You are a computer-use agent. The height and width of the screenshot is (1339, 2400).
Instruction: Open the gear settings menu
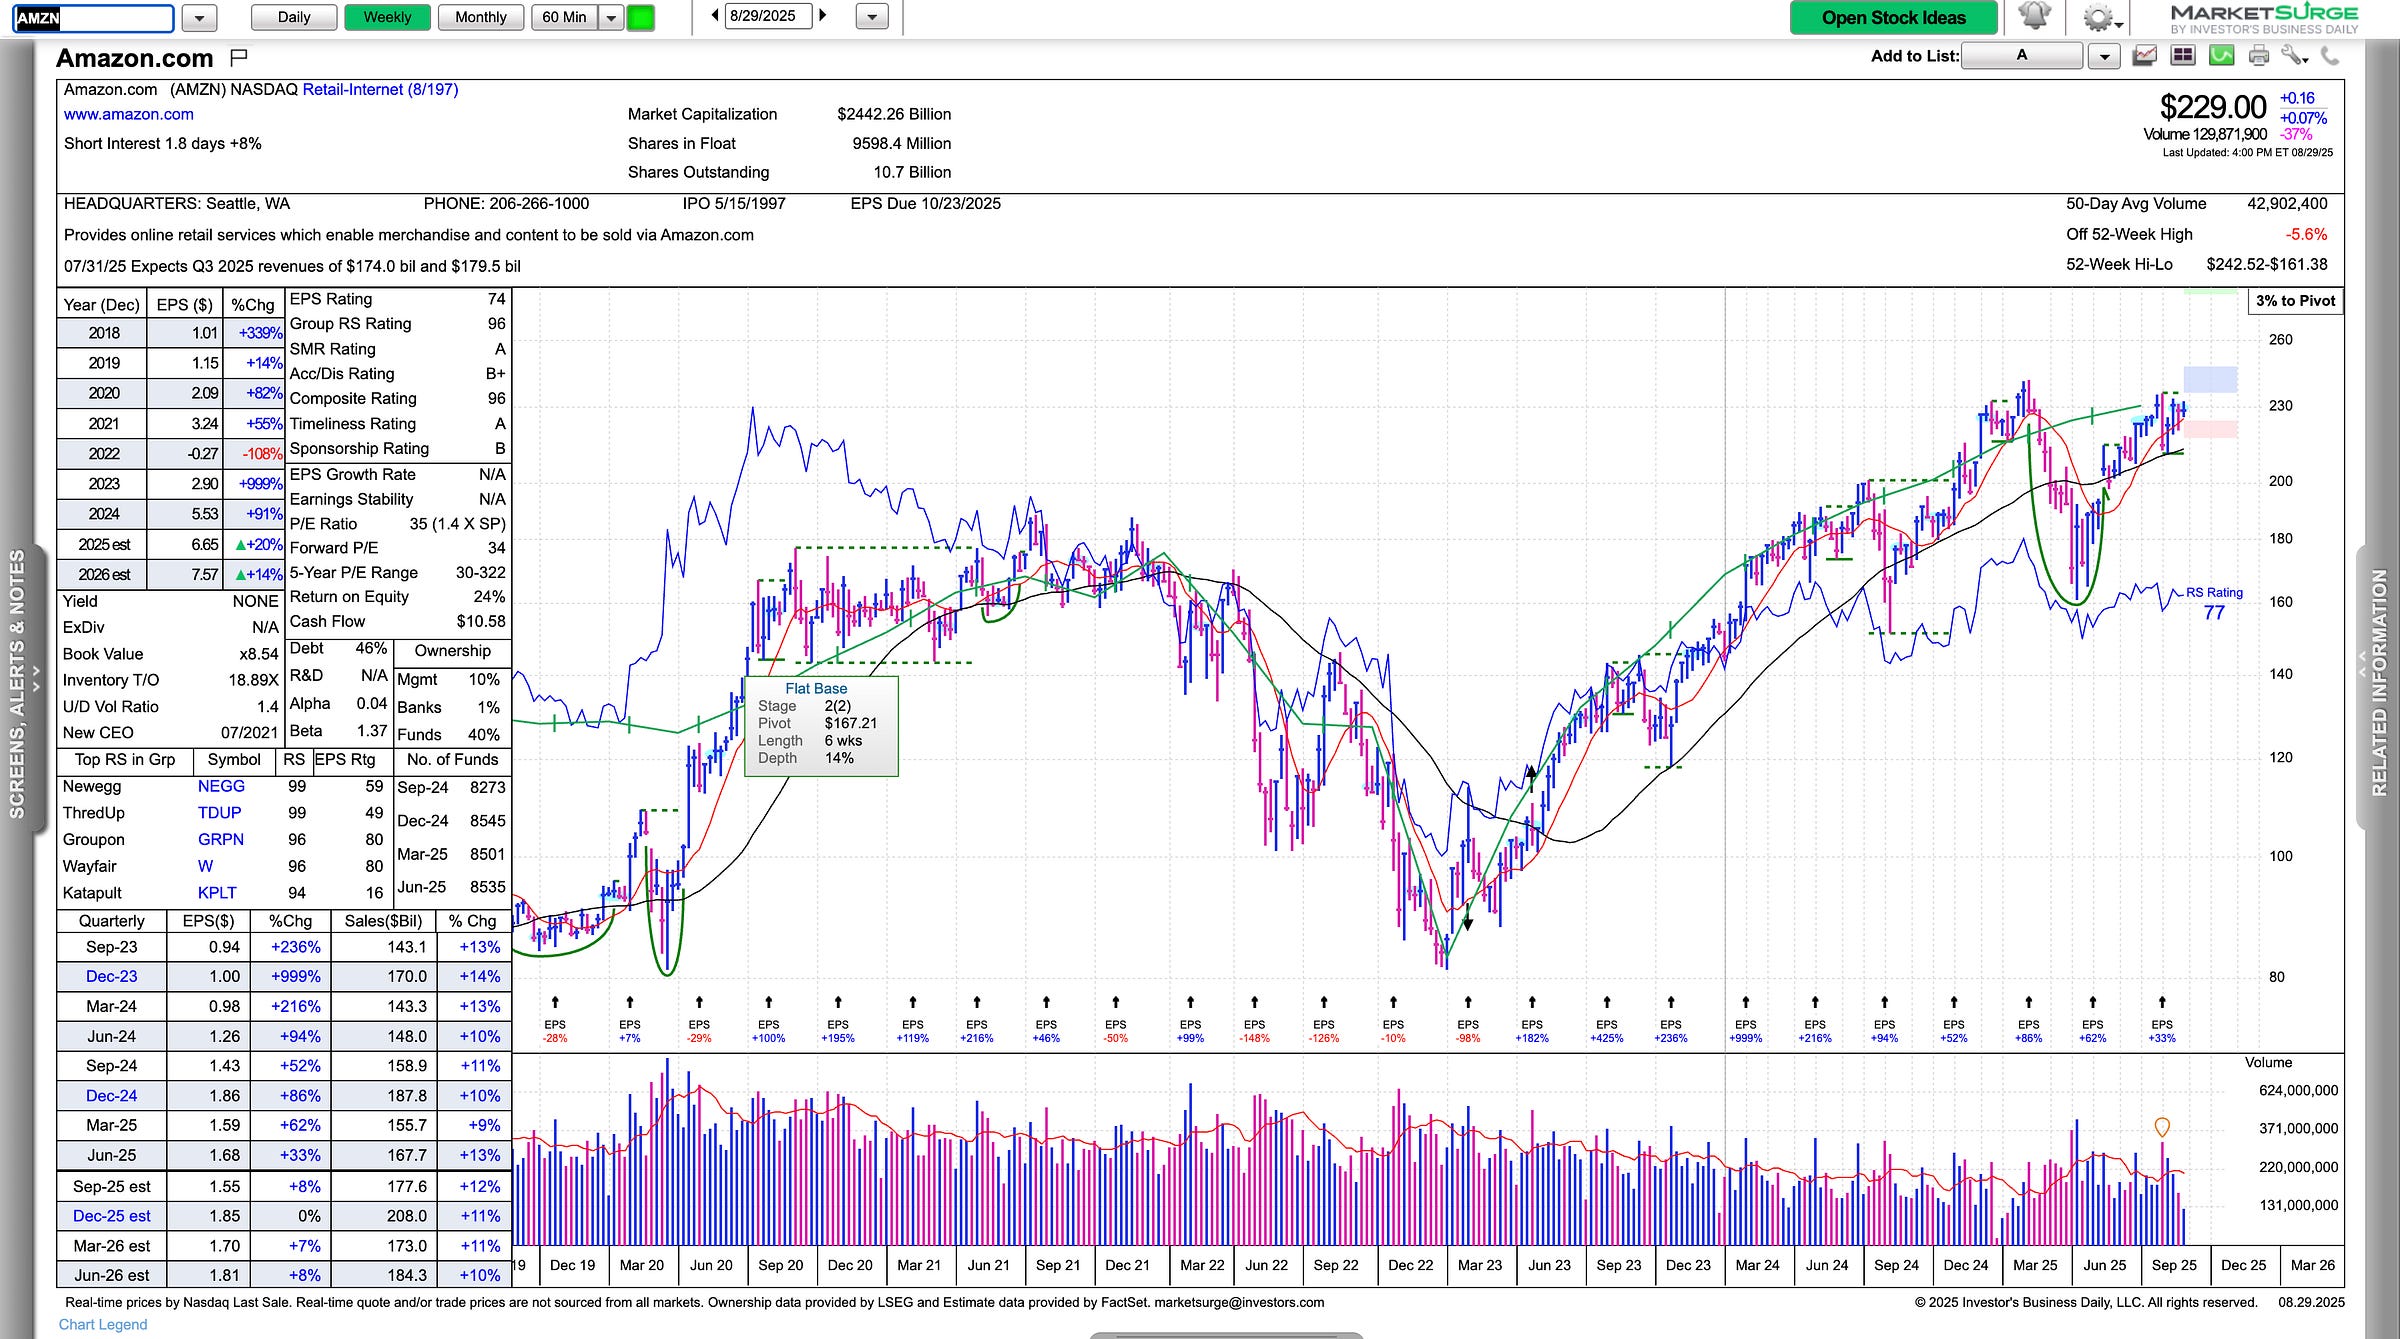tap(2097, 17)
